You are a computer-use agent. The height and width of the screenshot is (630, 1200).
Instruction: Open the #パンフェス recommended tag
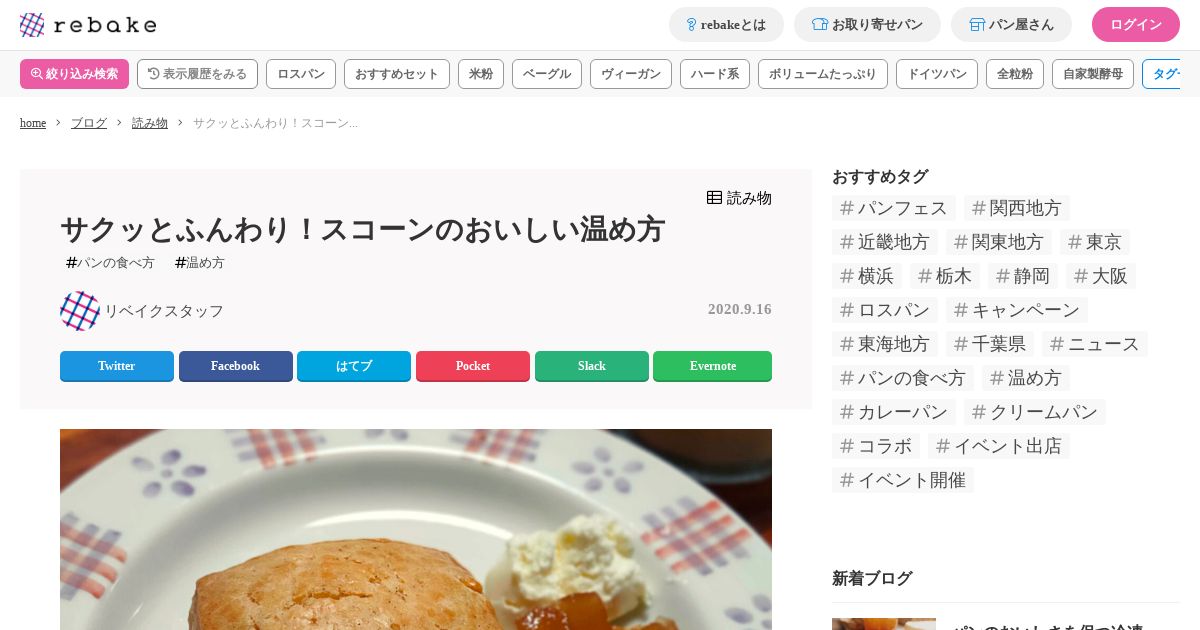[894, 208]
